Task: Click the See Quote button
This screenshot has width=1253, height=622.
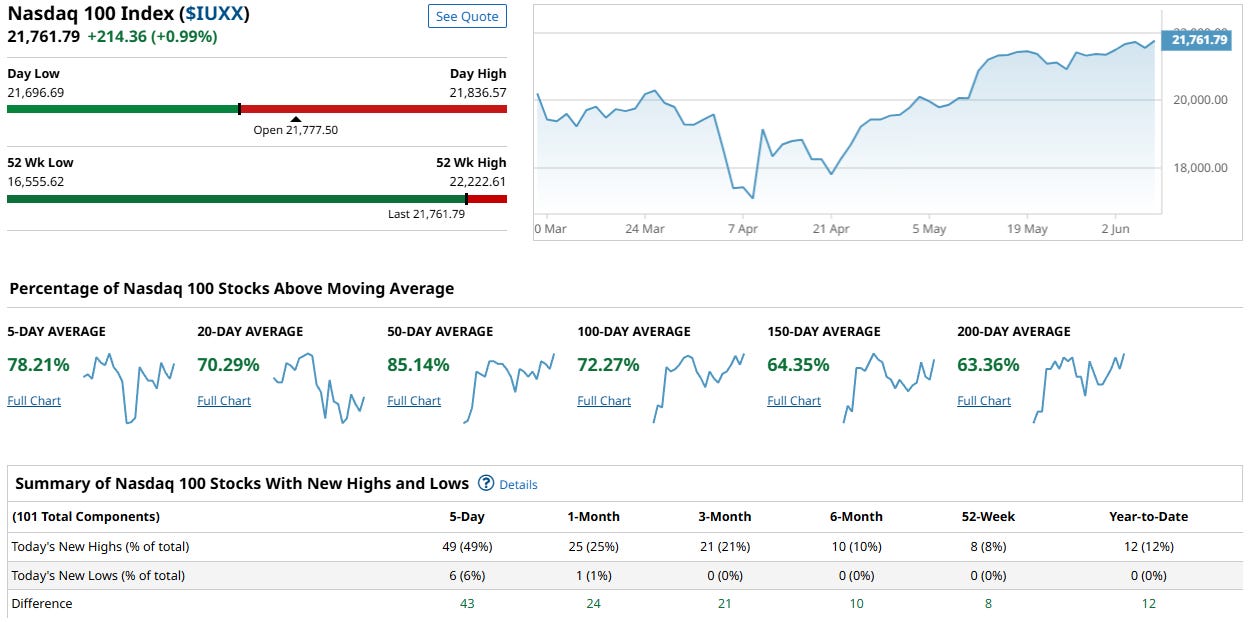Action: click(467, 17)
